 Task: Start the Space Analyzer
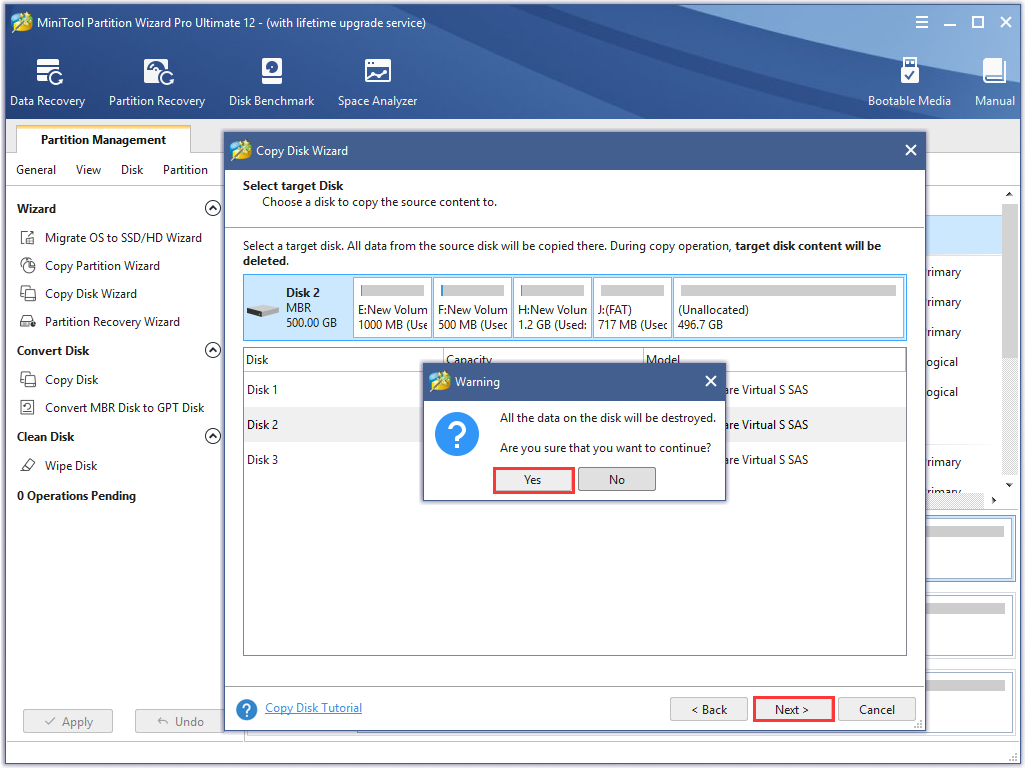377,82
